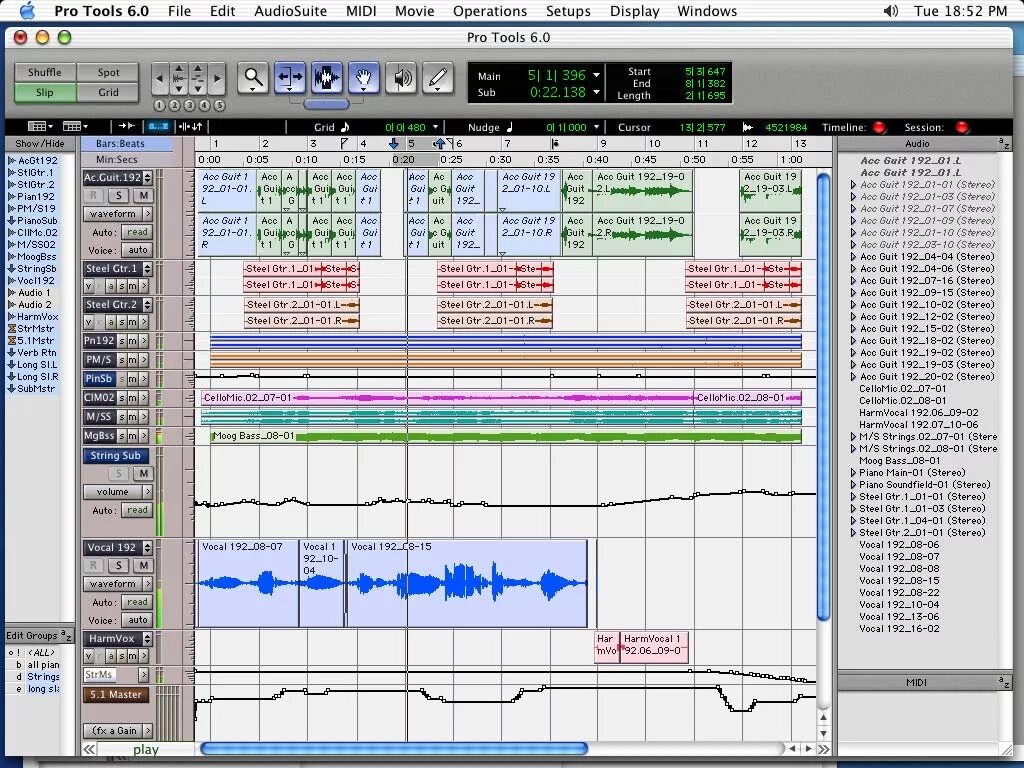Click the Tab to Transients icon
The image size is (1024, 768).
tap(126, 126)
